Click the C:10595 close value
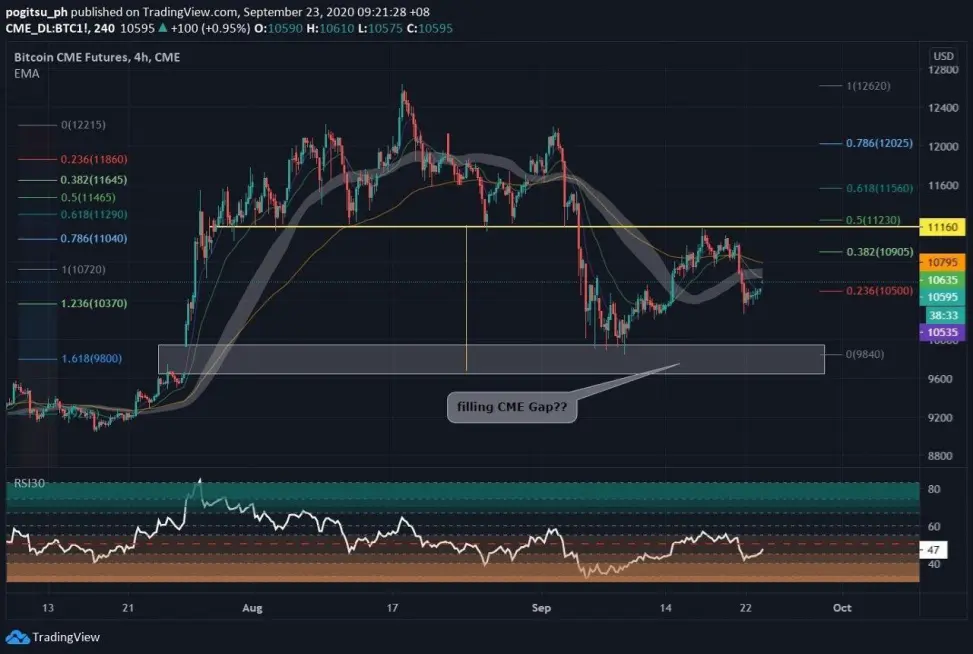The height and width of the screenshot is (654, 973). coord(430,28)
